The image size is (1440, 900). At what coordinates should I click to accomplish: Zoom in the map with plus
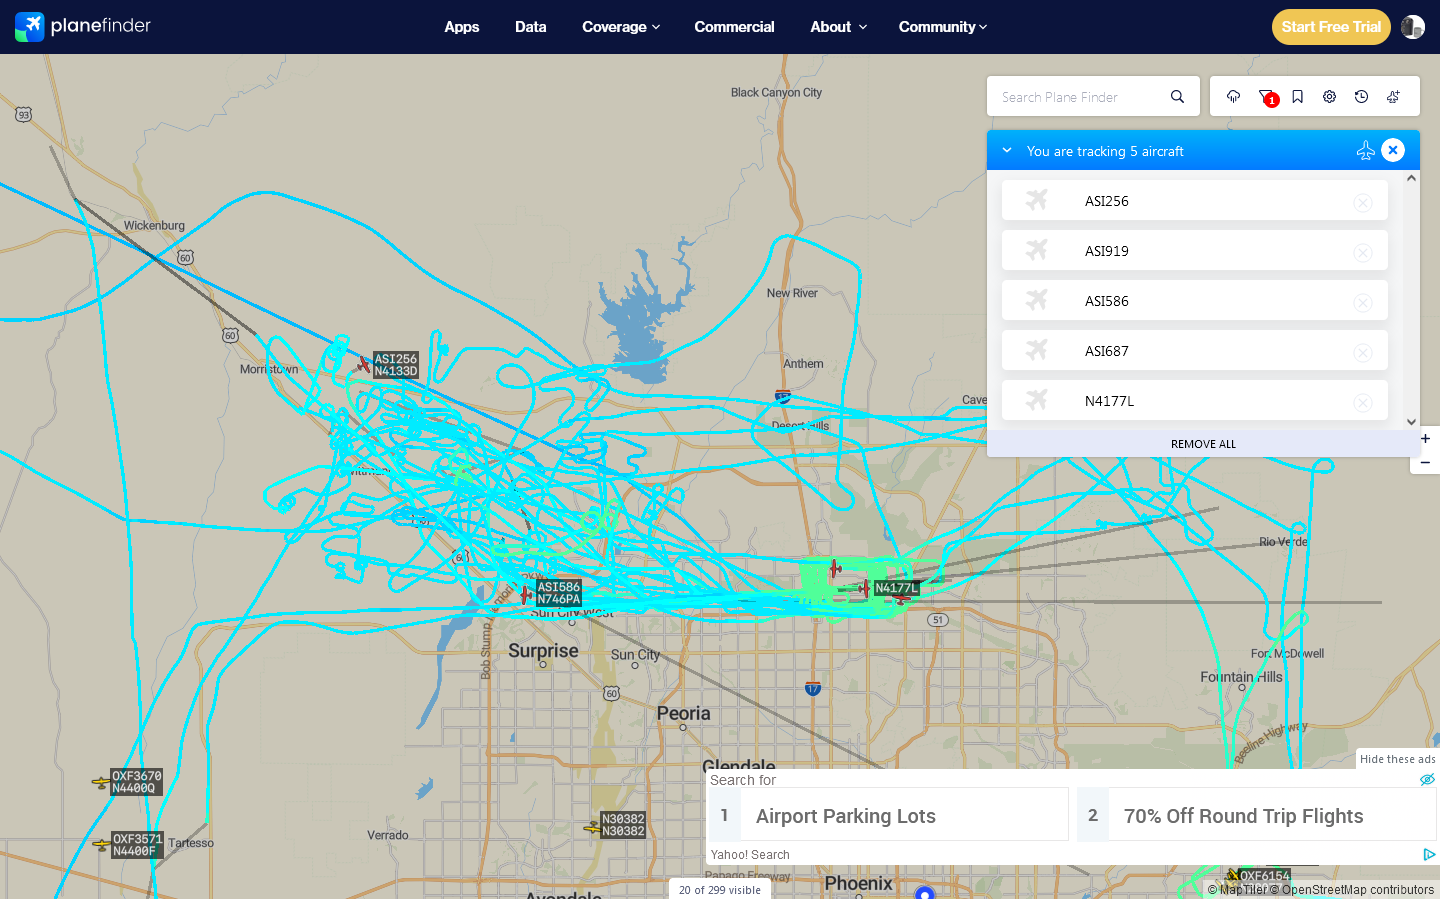tap(1425, 438)
